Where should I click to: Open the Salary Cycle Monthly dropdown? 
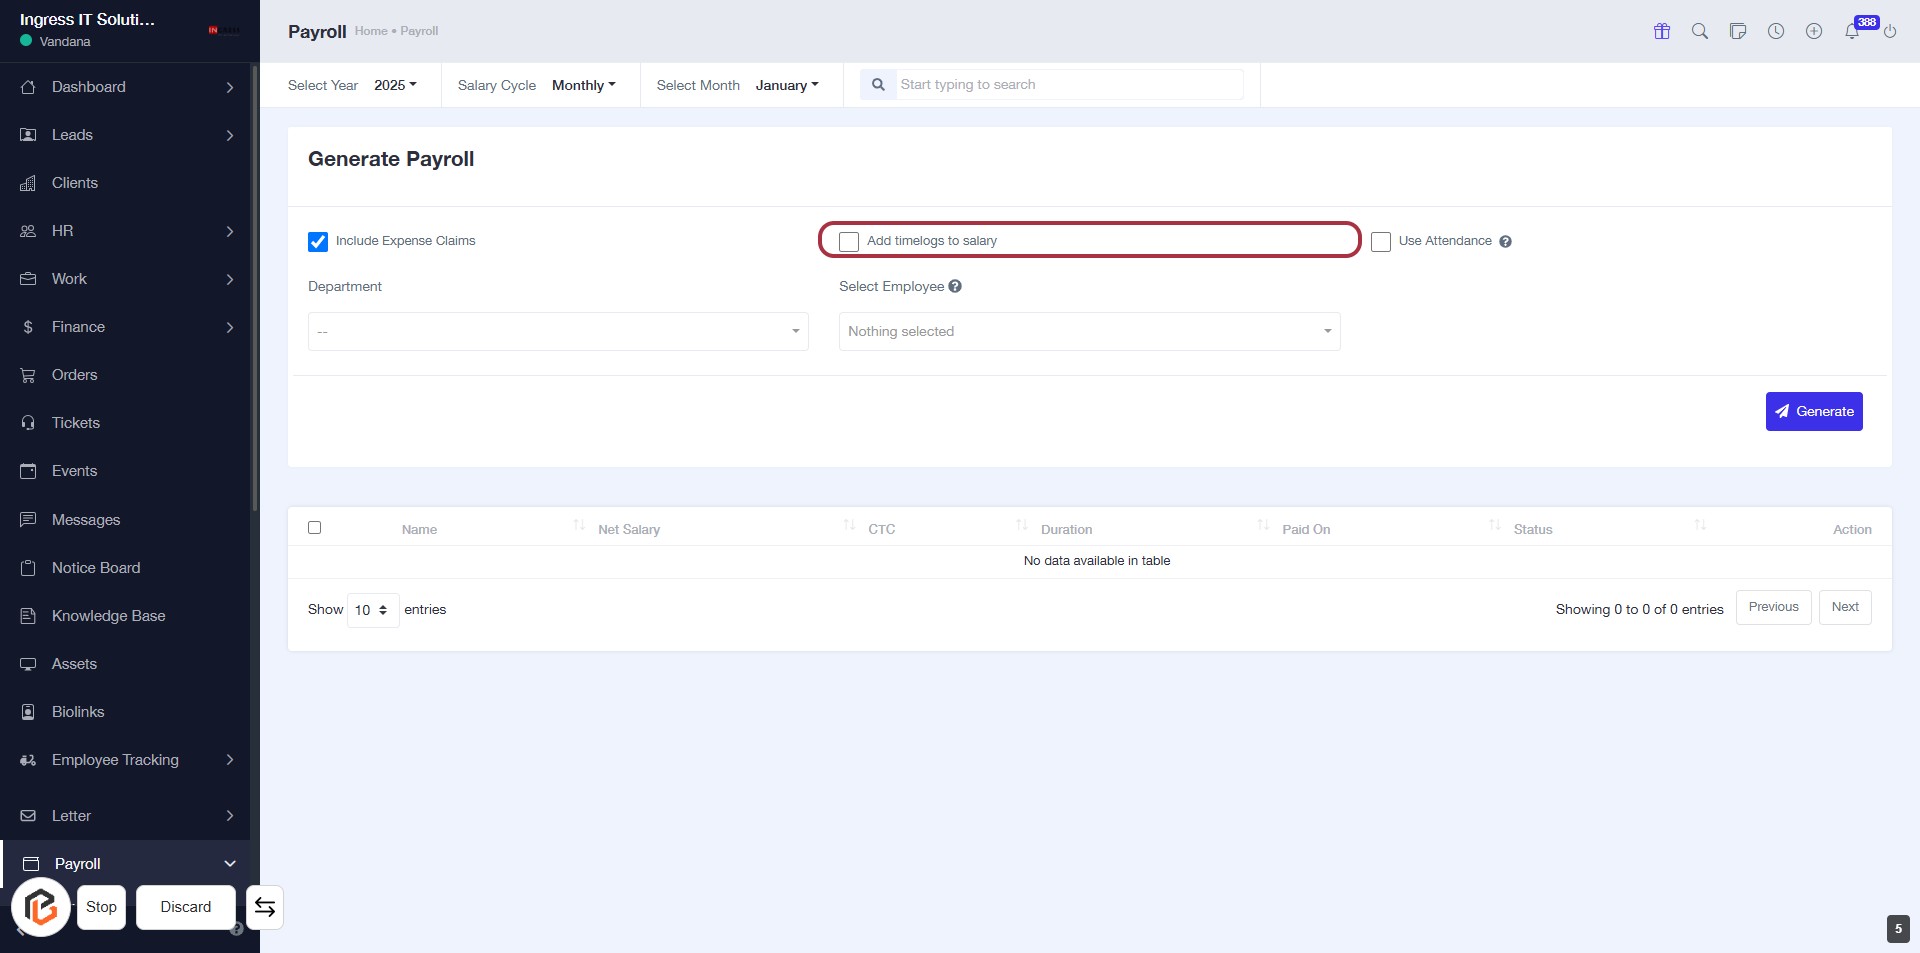pyautogui.click(x=583, y=85)
